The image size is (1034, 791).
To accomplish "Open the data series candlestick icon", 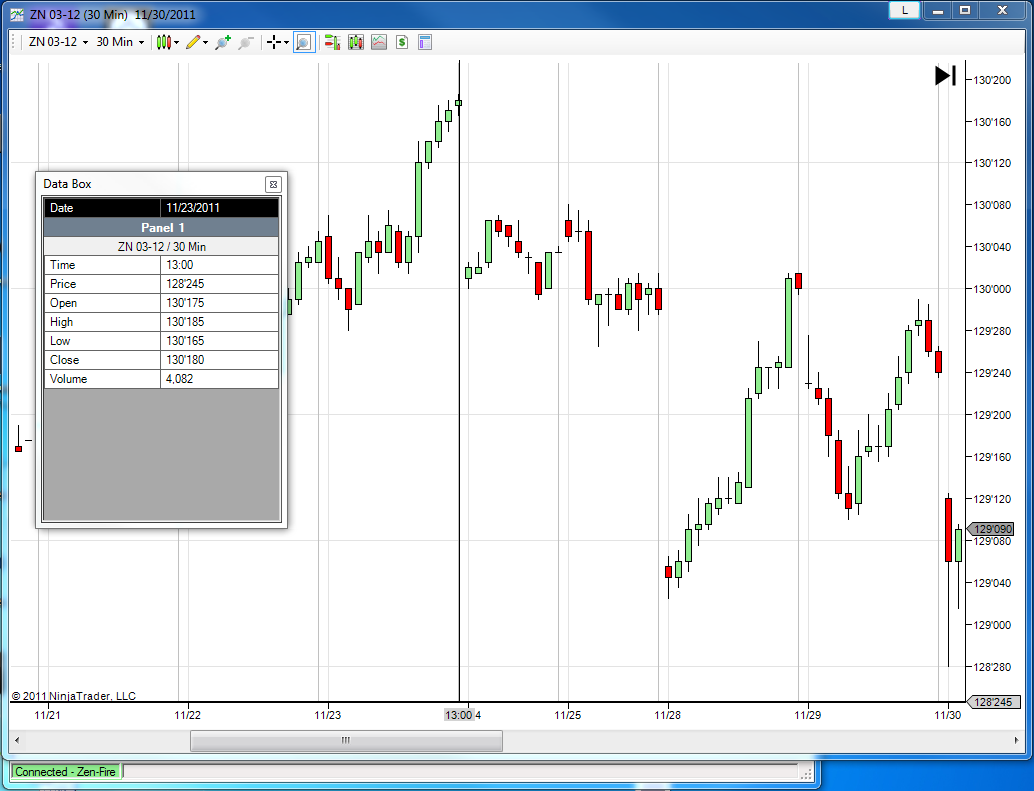I will click(x=356, y=42).
